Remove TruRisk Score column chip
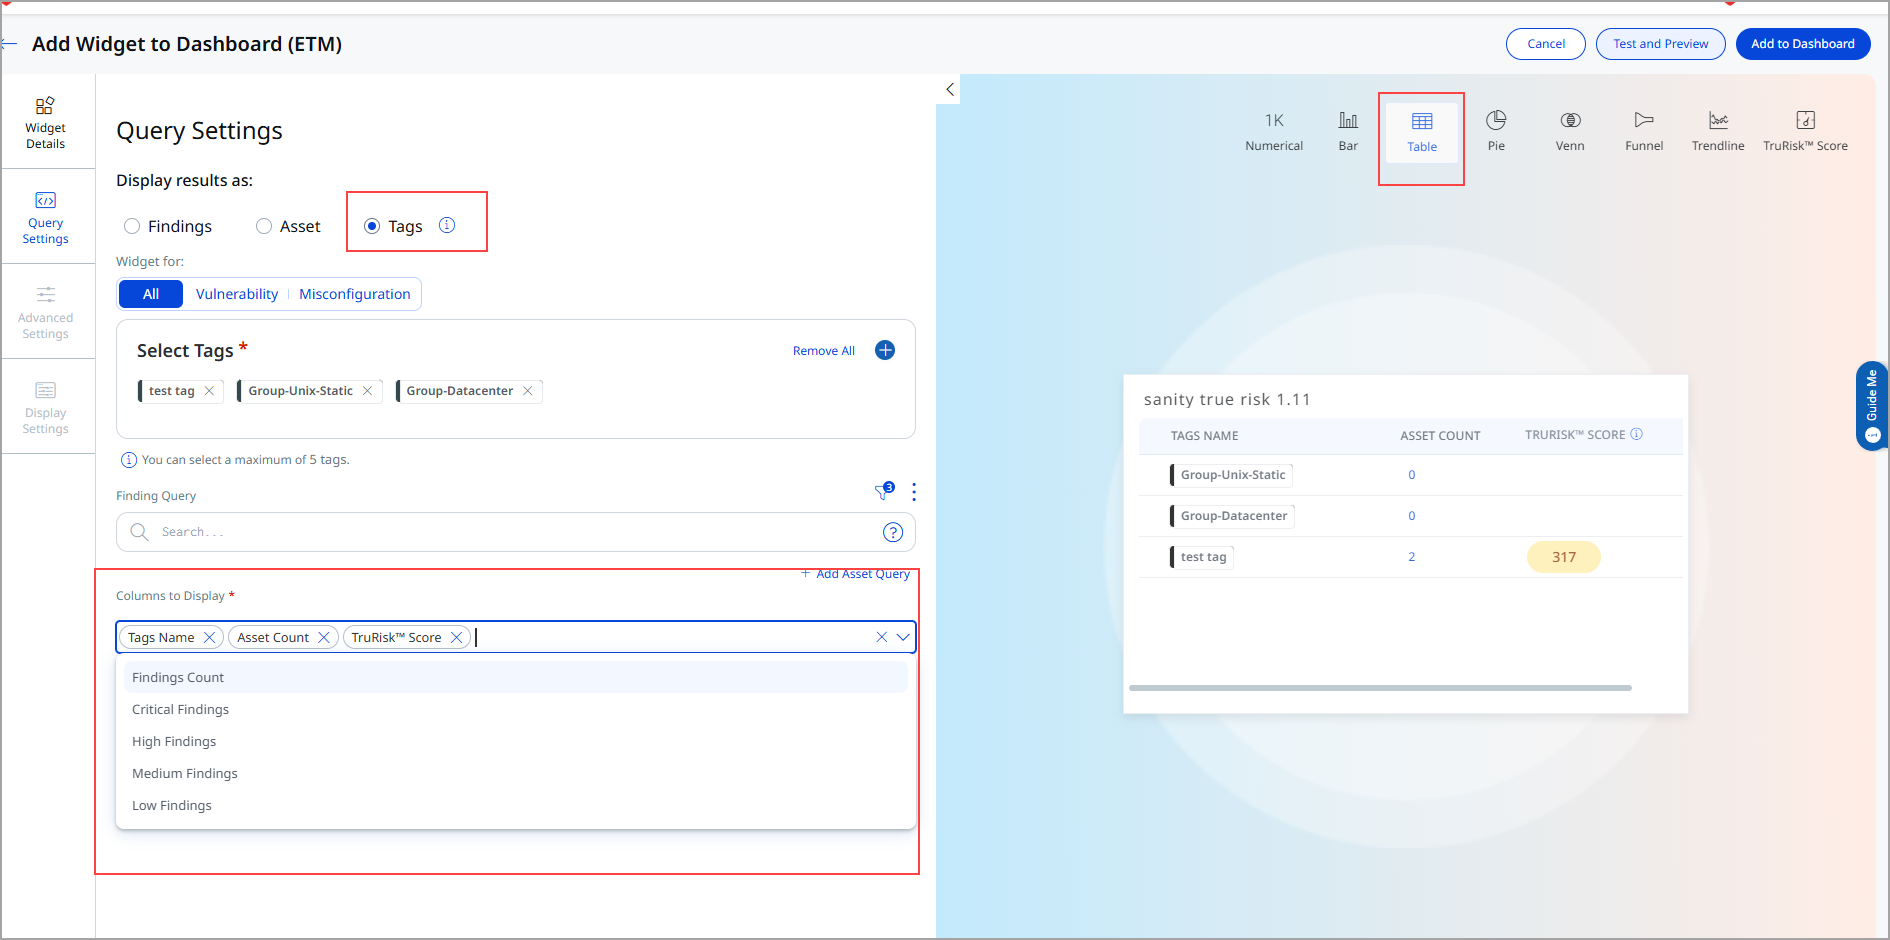 pyautogui.click(x=456, y=637)
